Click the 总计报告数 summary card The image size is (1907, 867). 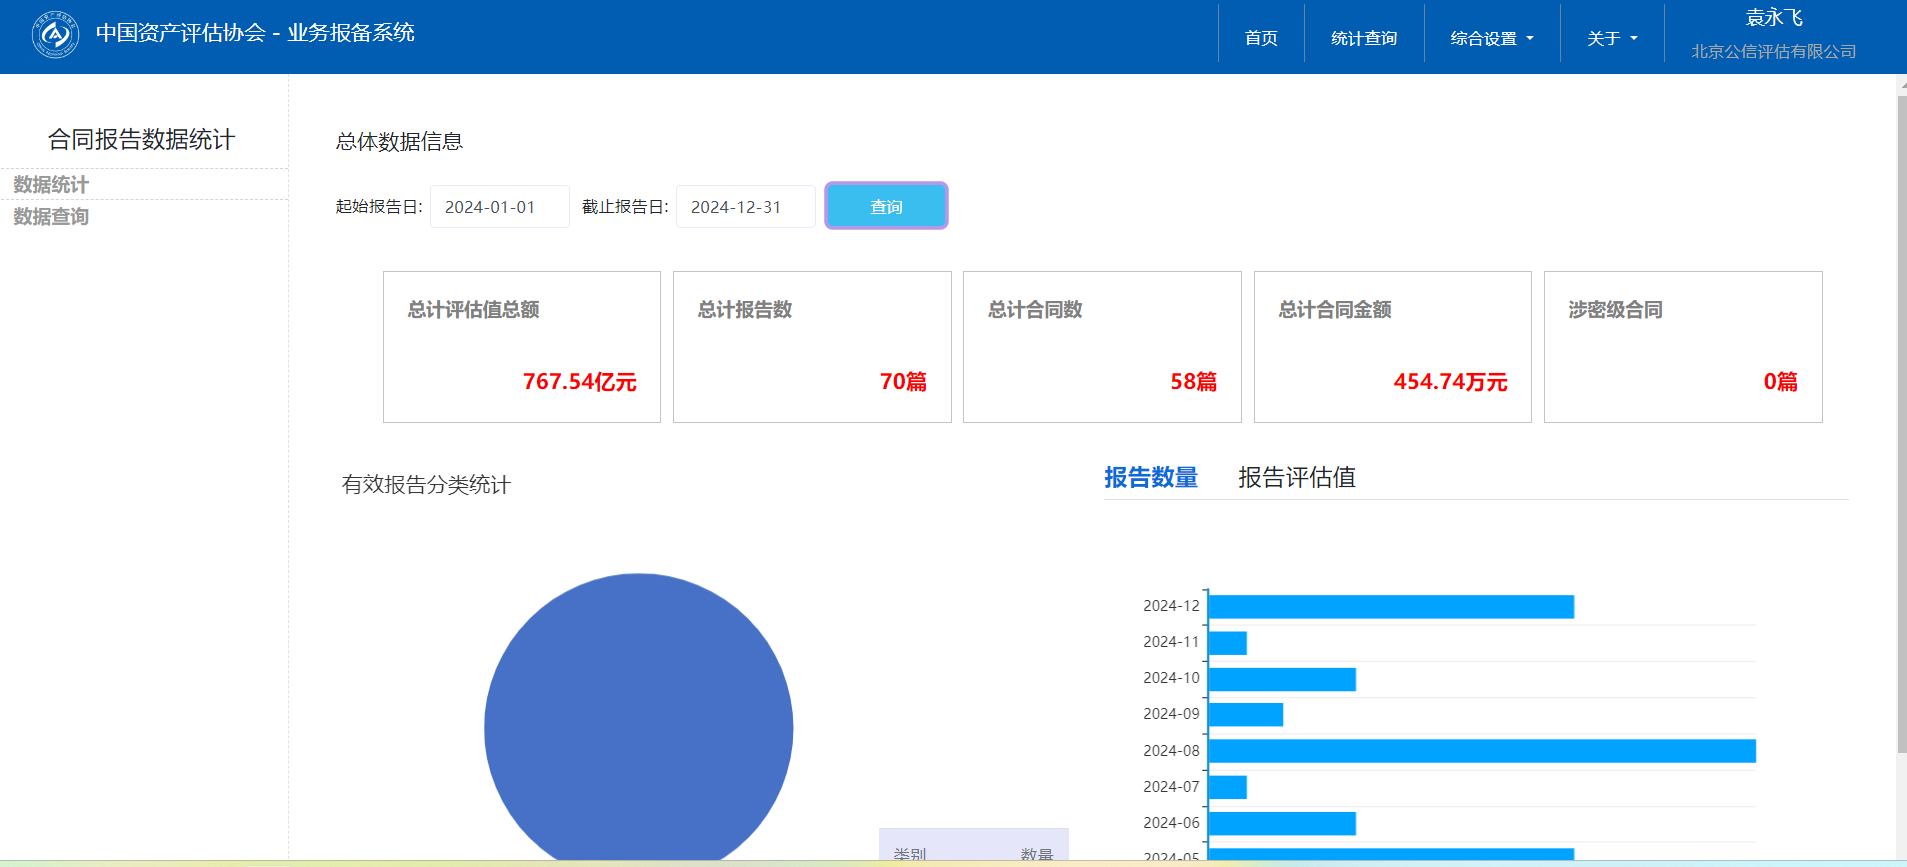tap(811, 347)
